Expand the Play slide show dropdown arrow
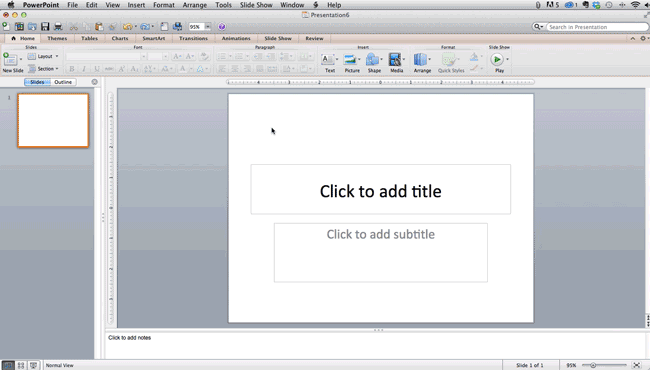The image size is (650, 370). coord(507,59)
